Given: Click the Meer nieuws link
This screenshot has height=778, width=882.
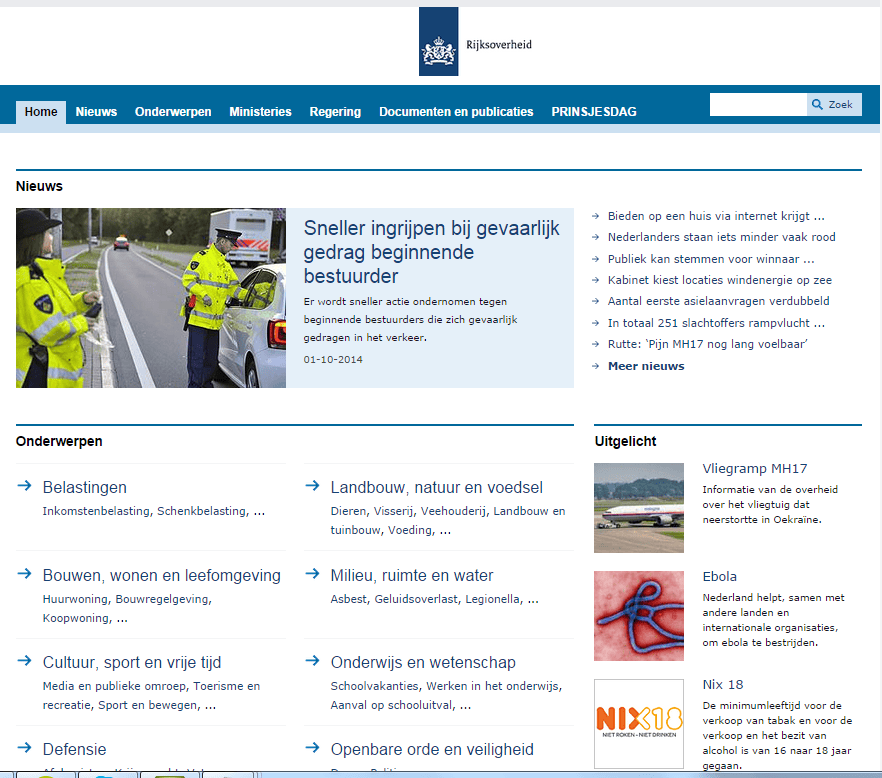Looking at the screenshot, I should 646,366.
